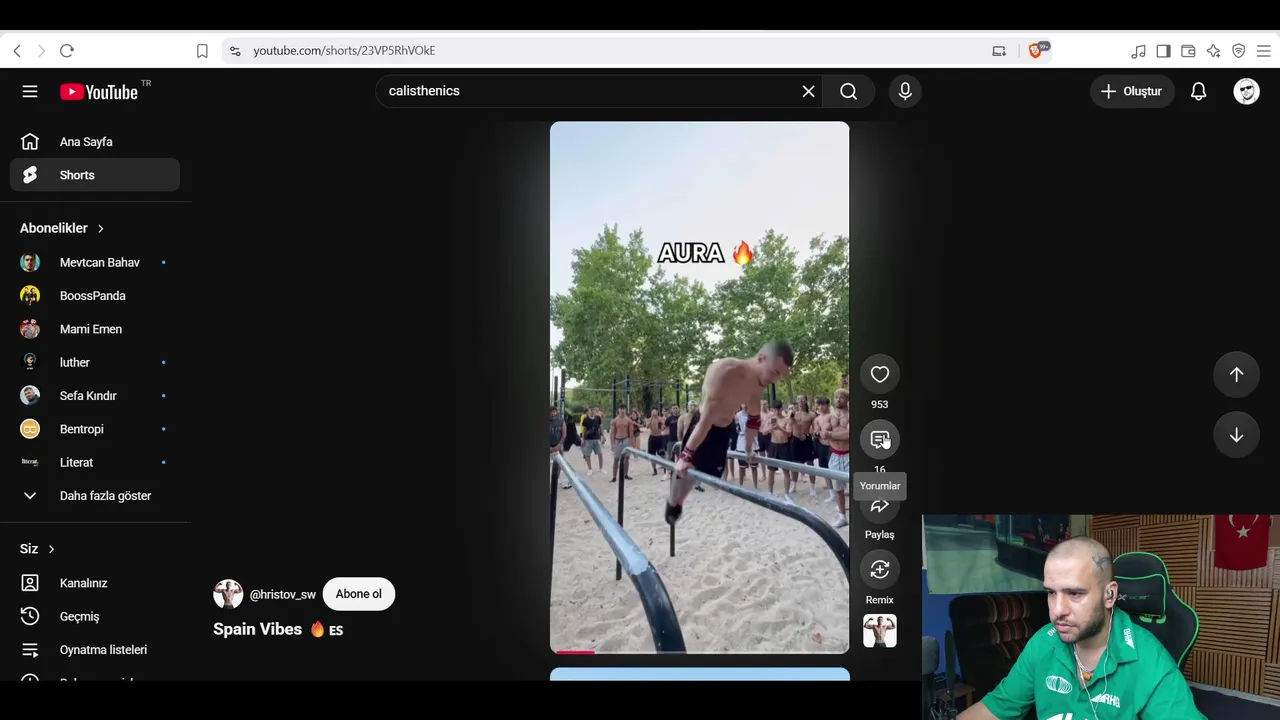The image size is (1280, 720).
Task: Open the next short preview below
Action: pos(700,674)
